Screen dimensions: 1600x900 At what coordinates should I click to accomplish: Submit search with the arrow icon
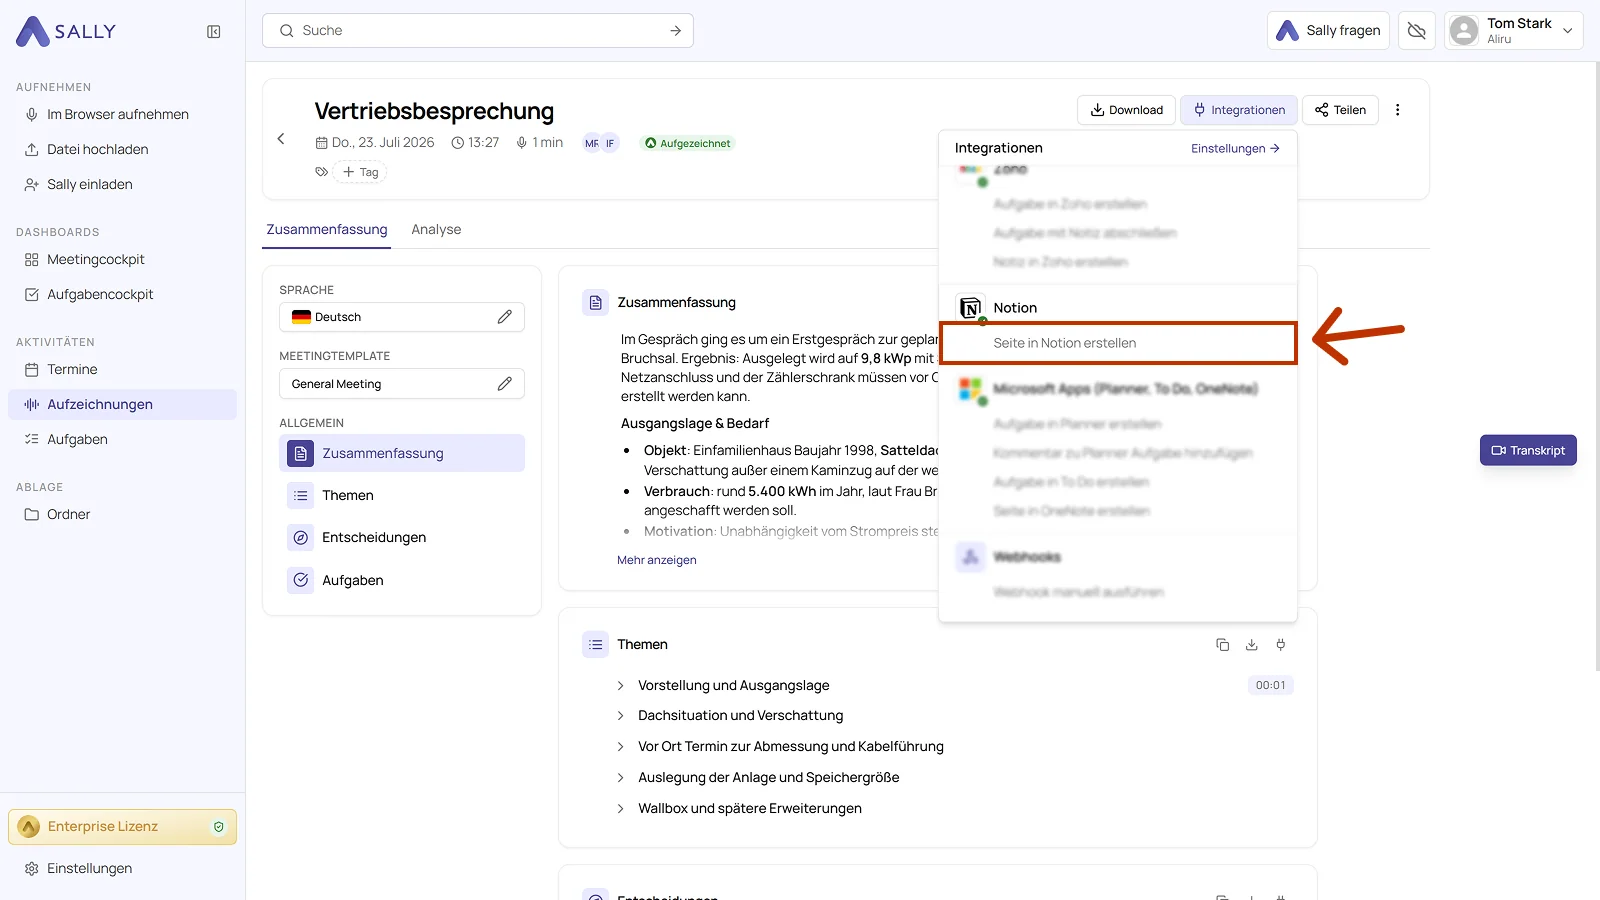[676, 31]
